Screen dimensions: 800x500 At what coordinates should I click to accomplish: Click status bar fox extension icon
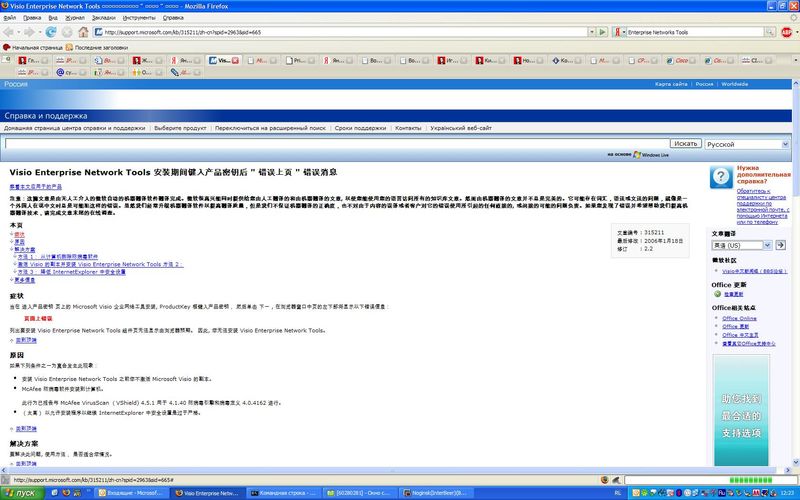point(605,480)
